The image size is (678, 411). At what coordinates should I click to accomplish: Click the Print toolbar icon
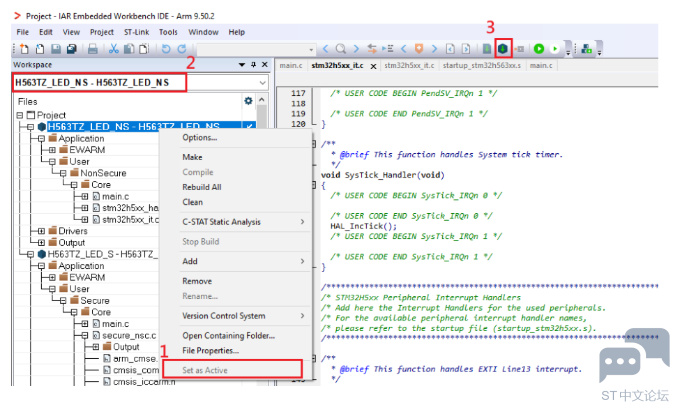click(x=93, y=49)
